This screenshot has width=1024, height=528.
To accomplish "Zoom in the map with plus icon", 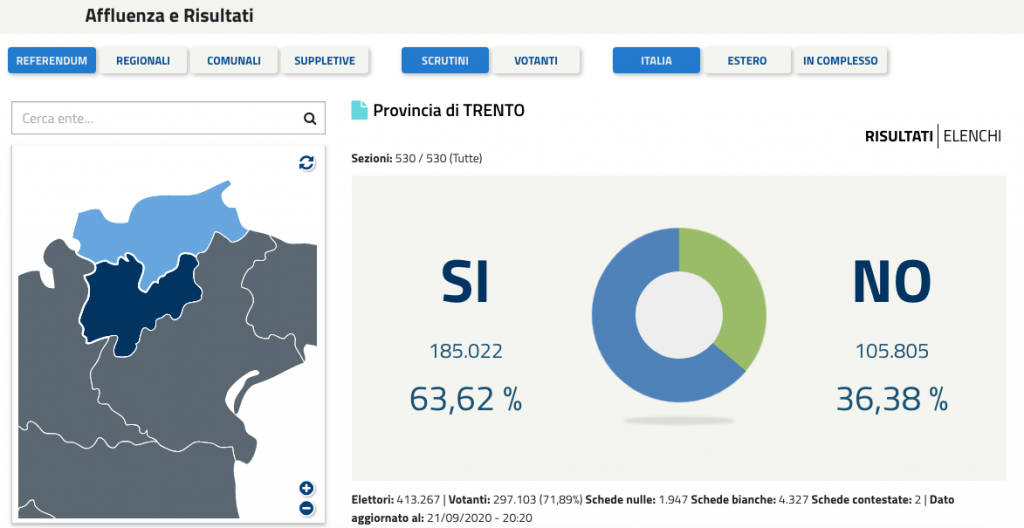I will click(306, 488).
